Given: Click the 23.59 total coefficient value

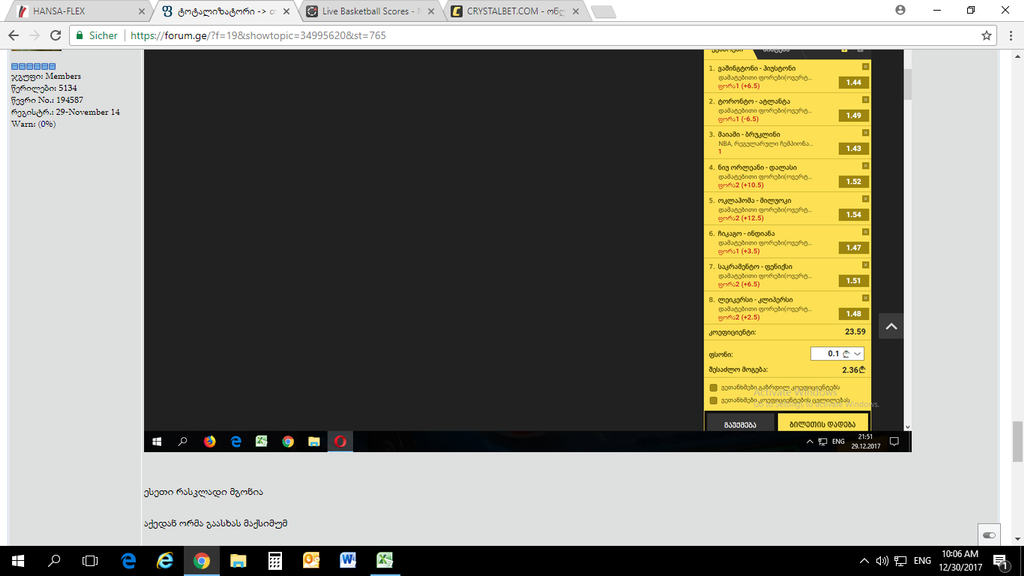Looking at the screenshot, I should (855, 332).
